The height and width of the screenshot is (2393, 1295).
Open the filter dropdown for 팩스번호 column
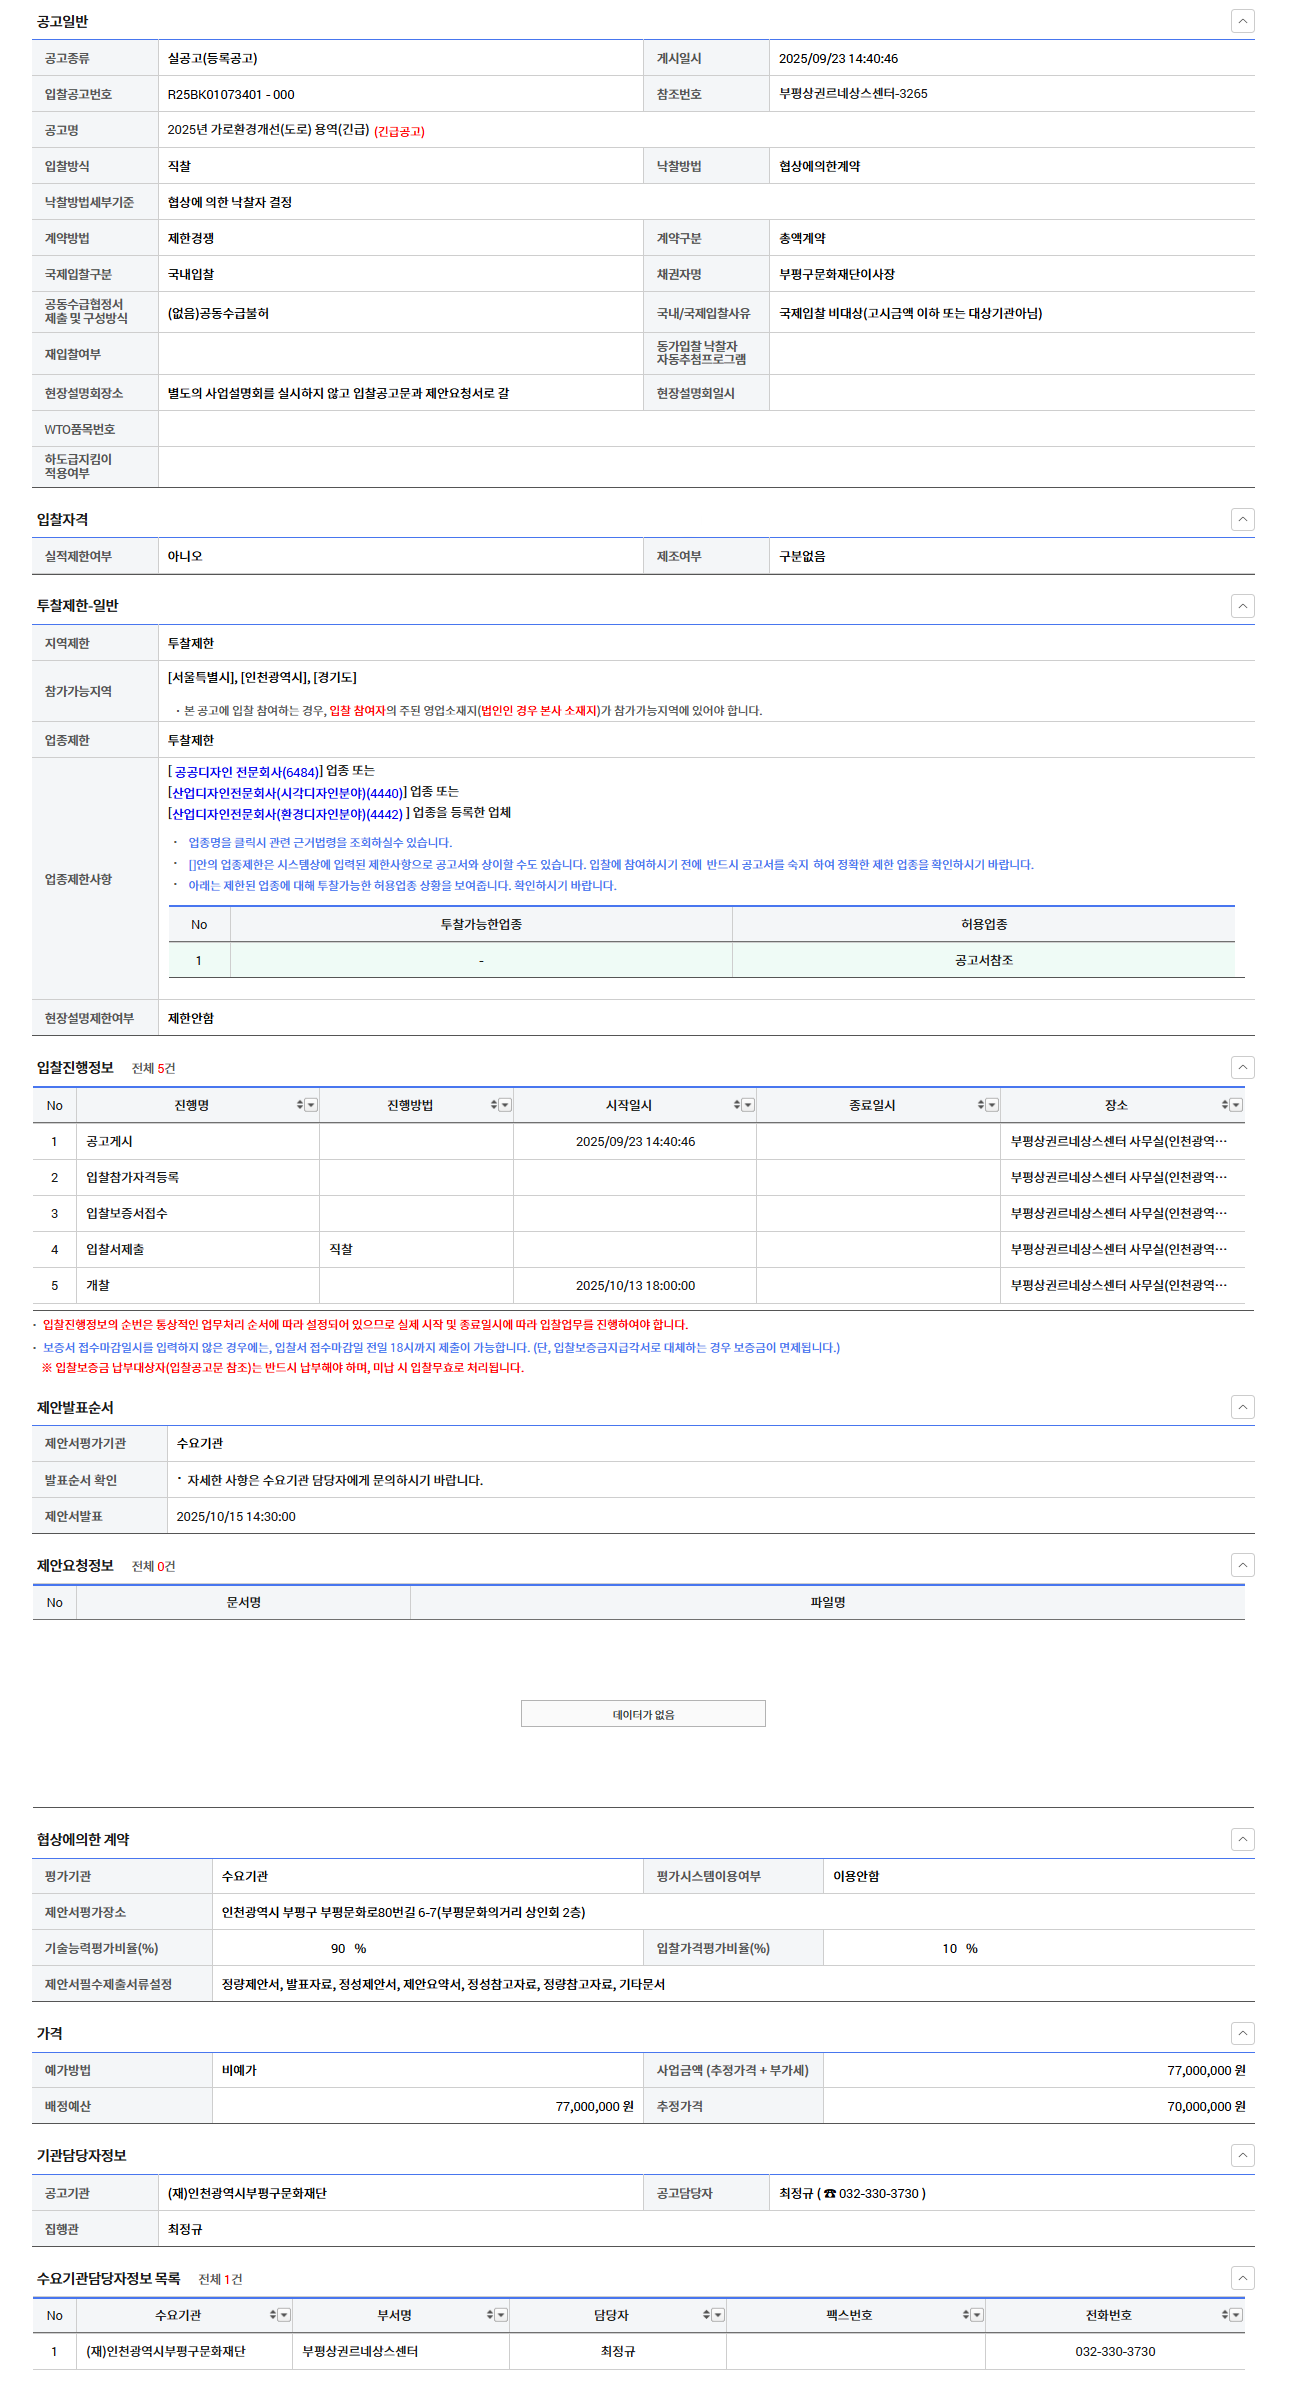pyautogui.click(x=977, y=2315)
